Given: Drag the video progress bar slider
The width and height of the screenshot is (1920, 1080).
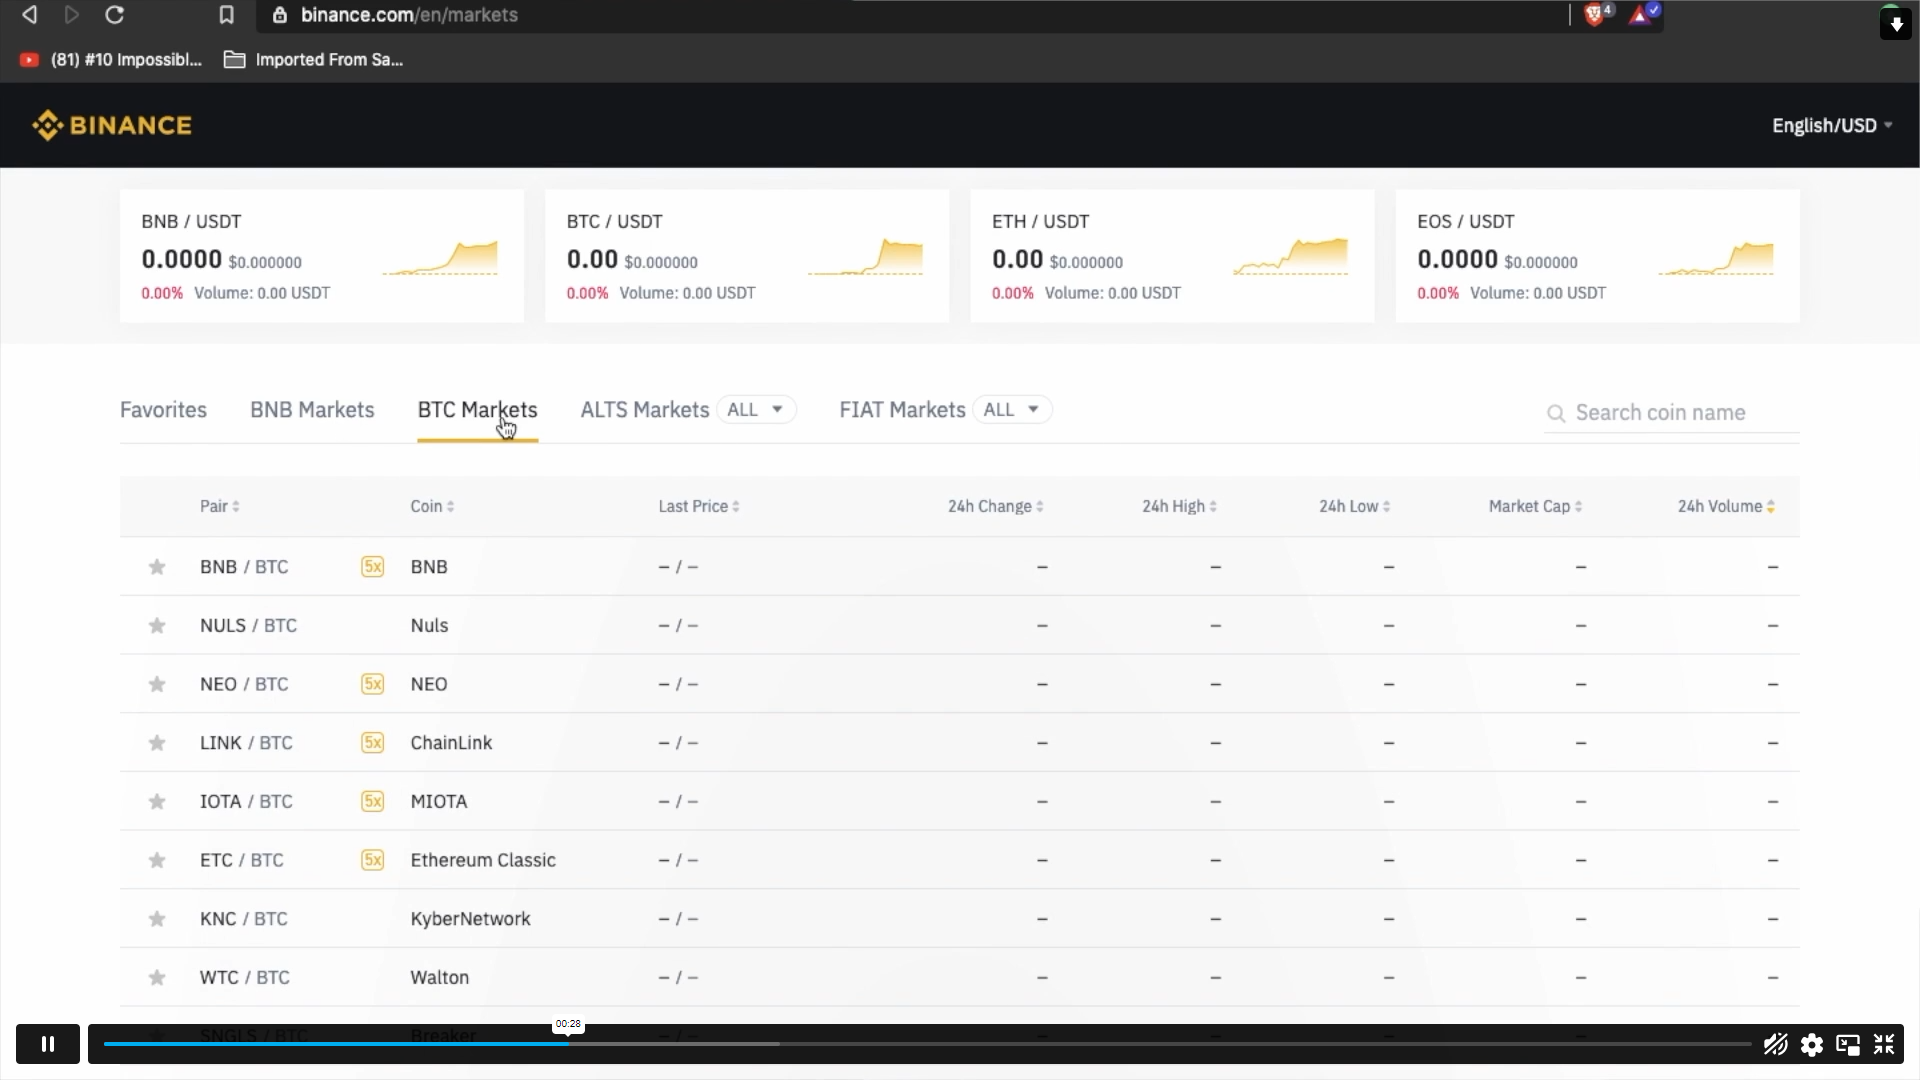Looking at the screenshot, I should [x=566, y=1043].
